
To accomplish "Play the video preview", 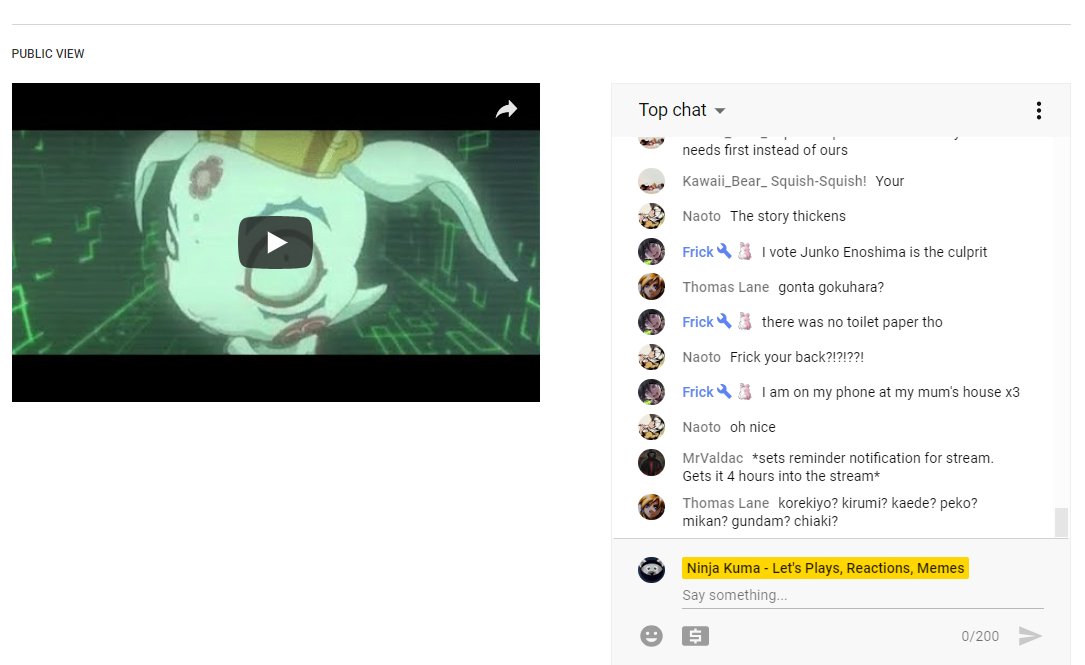I will pos(275,242).
